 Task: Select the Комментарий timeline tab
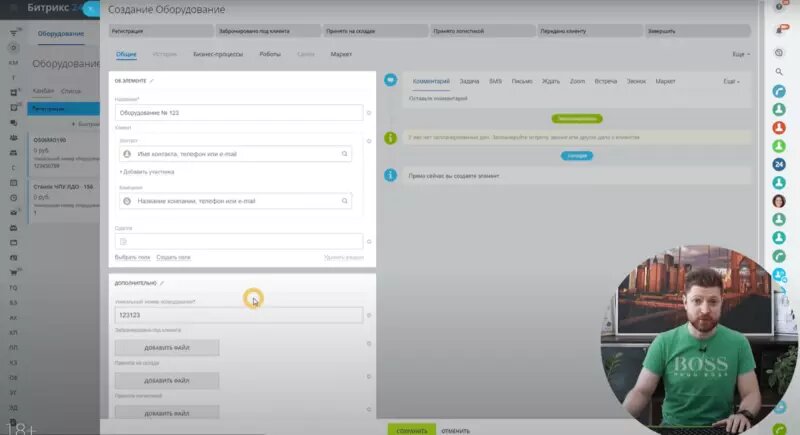coord(431,82)
